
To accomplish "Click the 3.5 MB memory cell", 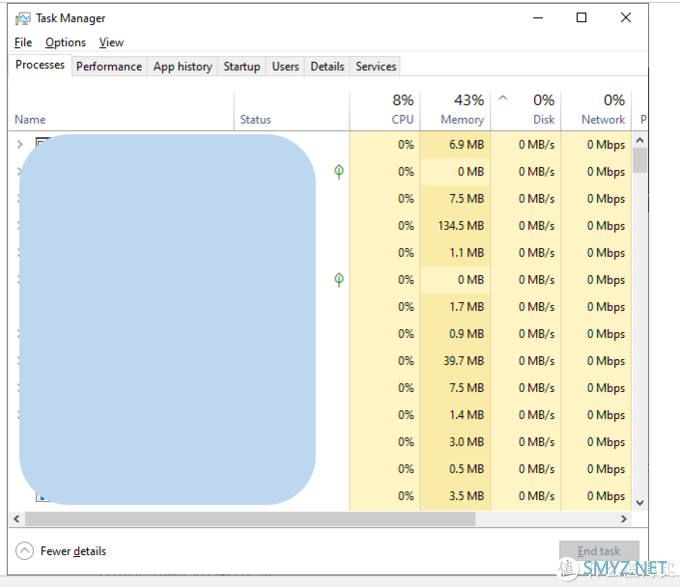I will coord(455,496).
